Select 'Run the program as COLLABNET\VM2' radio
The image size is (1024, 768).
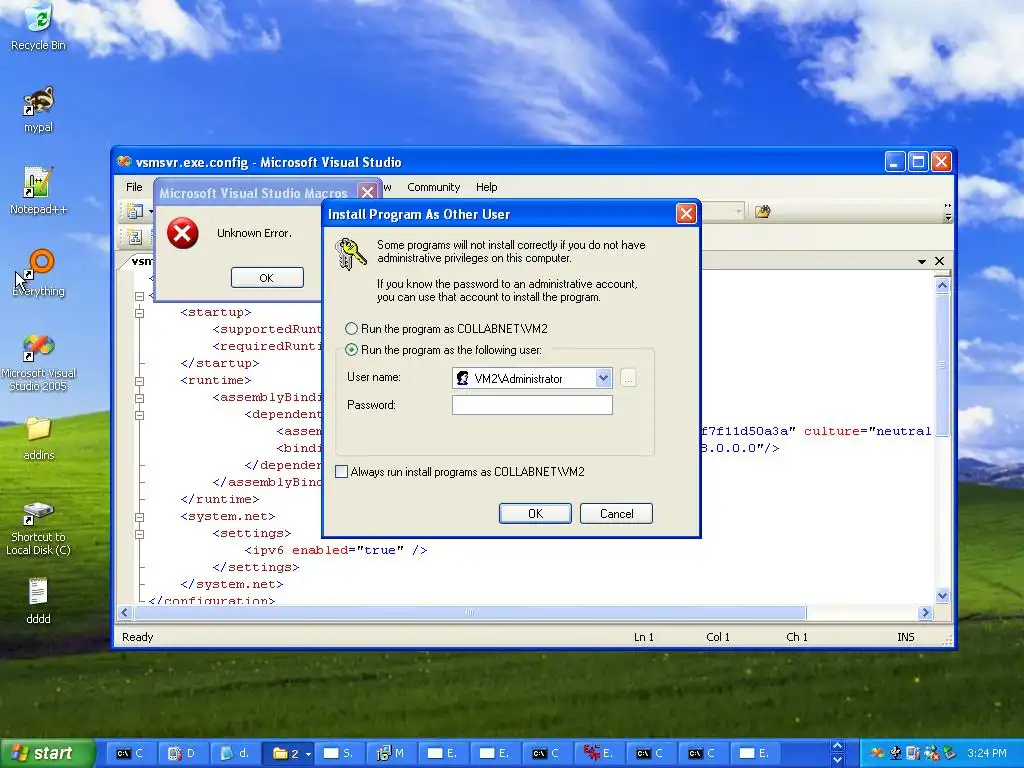(x=351, y=328)
